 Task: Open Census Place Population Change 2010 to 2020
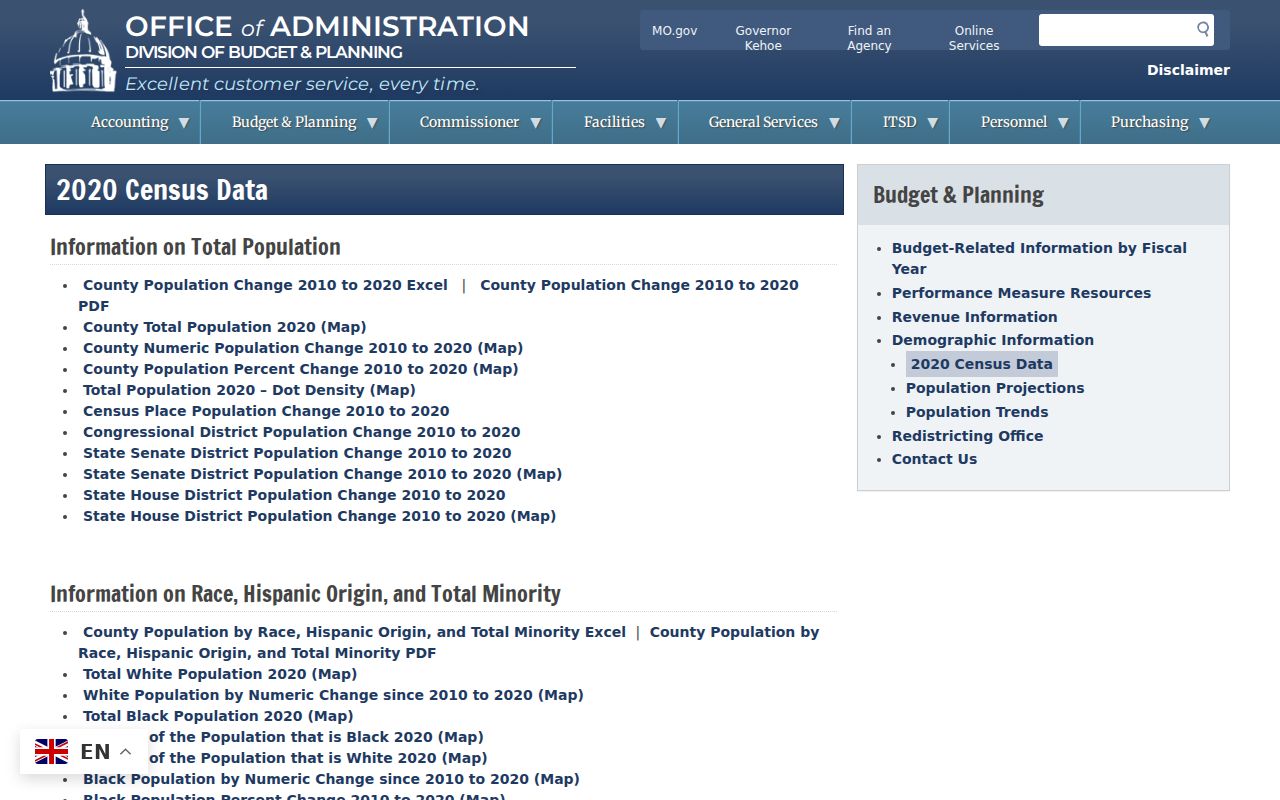pos(266,411)
